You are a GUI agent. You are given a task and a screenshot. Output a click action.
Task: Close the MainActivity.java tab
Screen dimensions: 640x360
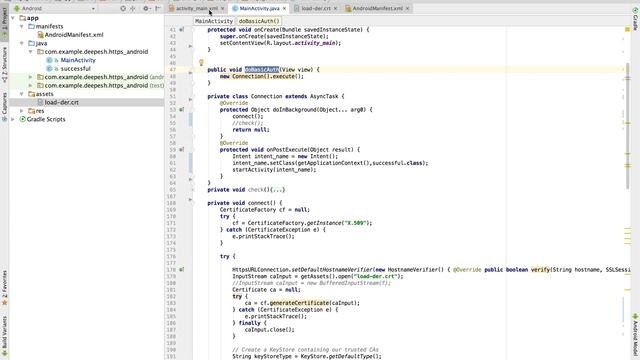284,8
